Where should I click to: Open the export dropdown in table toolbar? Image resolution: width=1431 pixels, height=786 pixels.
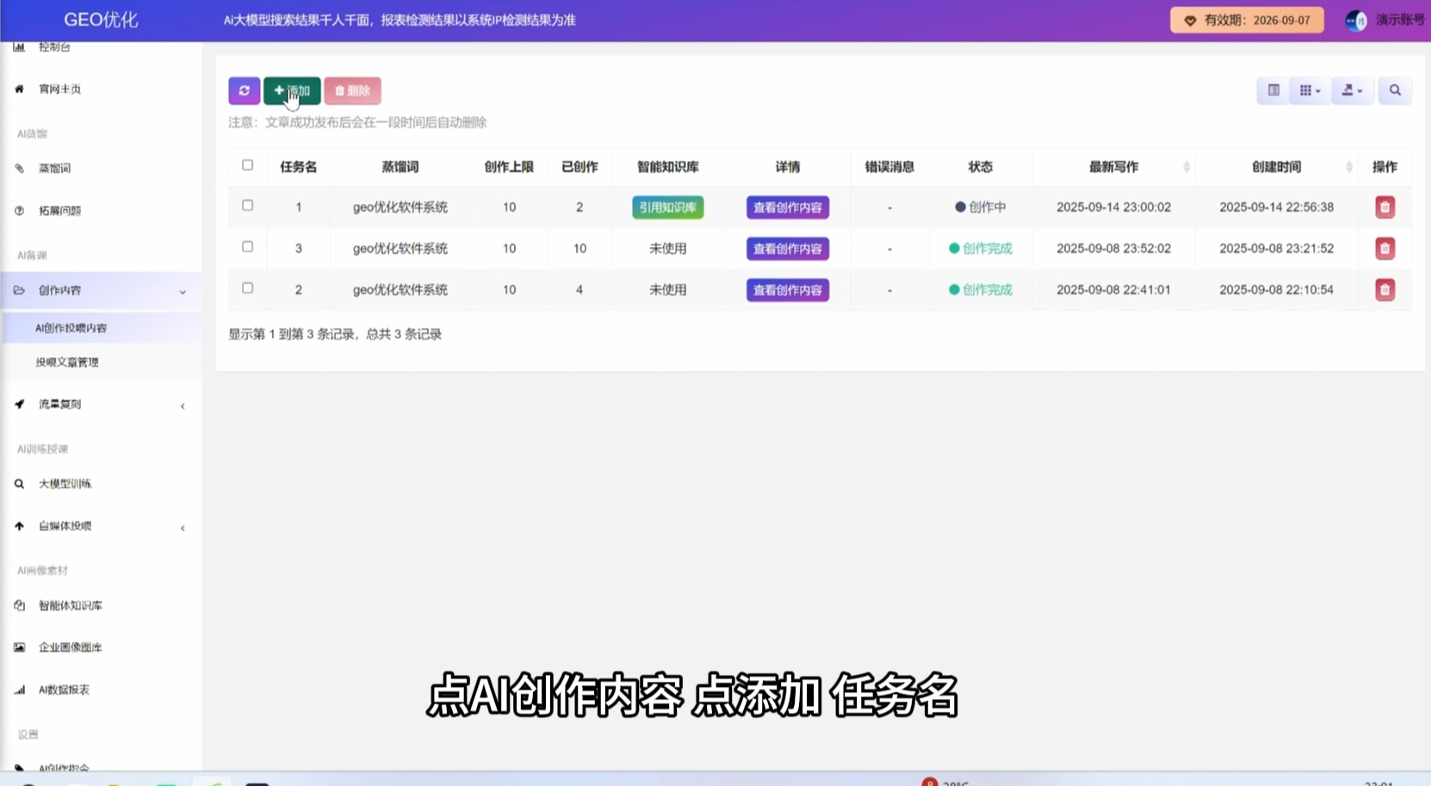click(1352, 91)
